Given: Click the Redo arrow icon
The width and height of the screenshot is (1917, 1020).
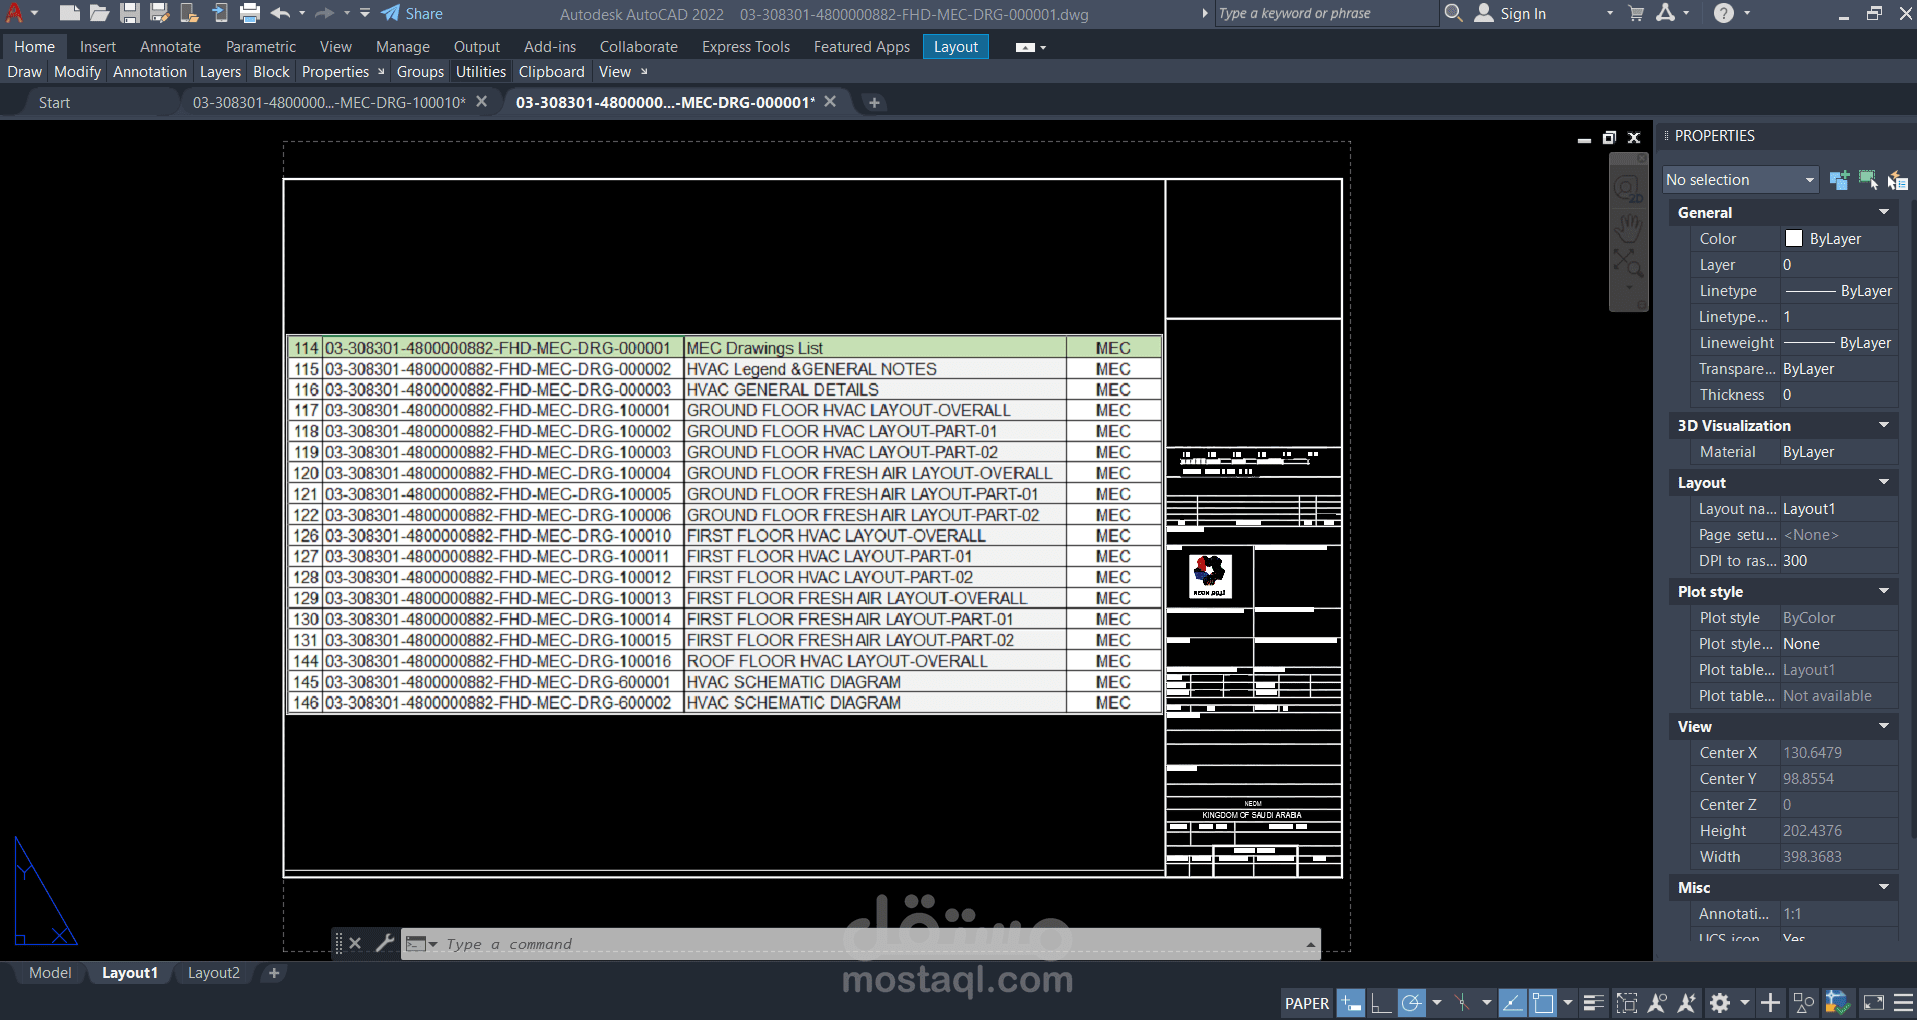Looking at the screenshot, I should tap(324, 13).
